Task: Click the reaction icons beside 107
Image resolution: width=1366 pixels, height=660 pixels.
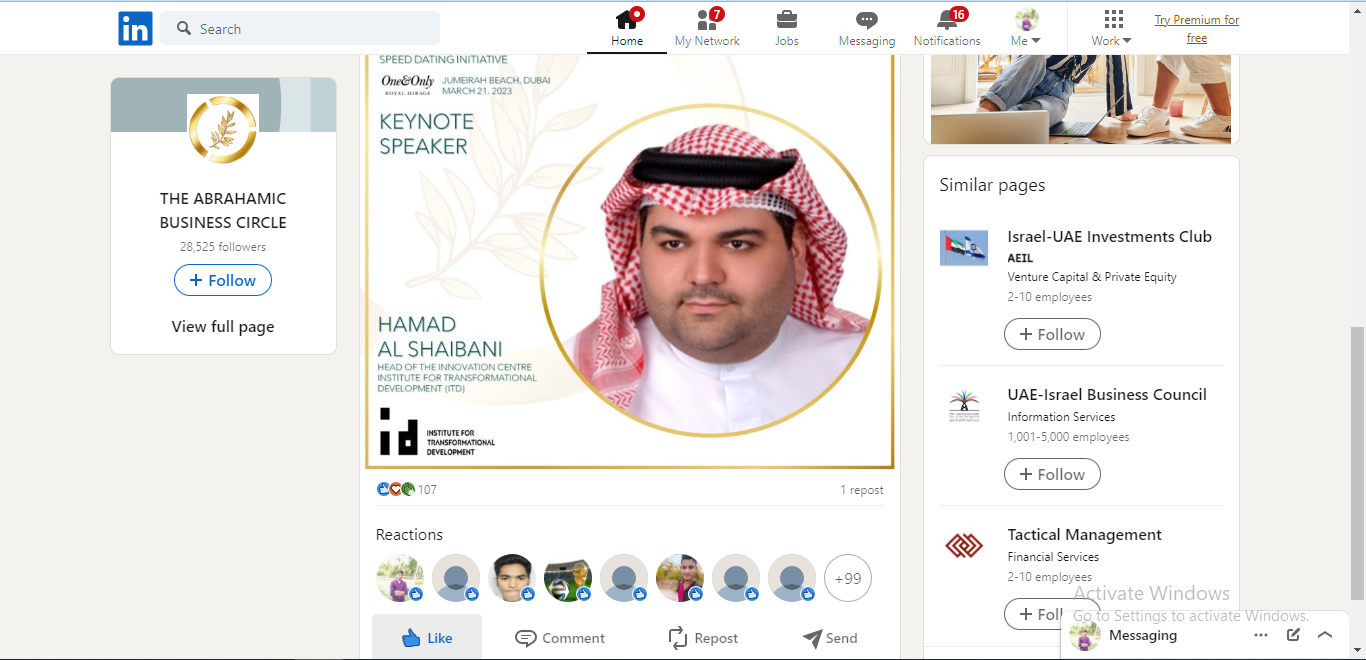Action: [396, 489]
